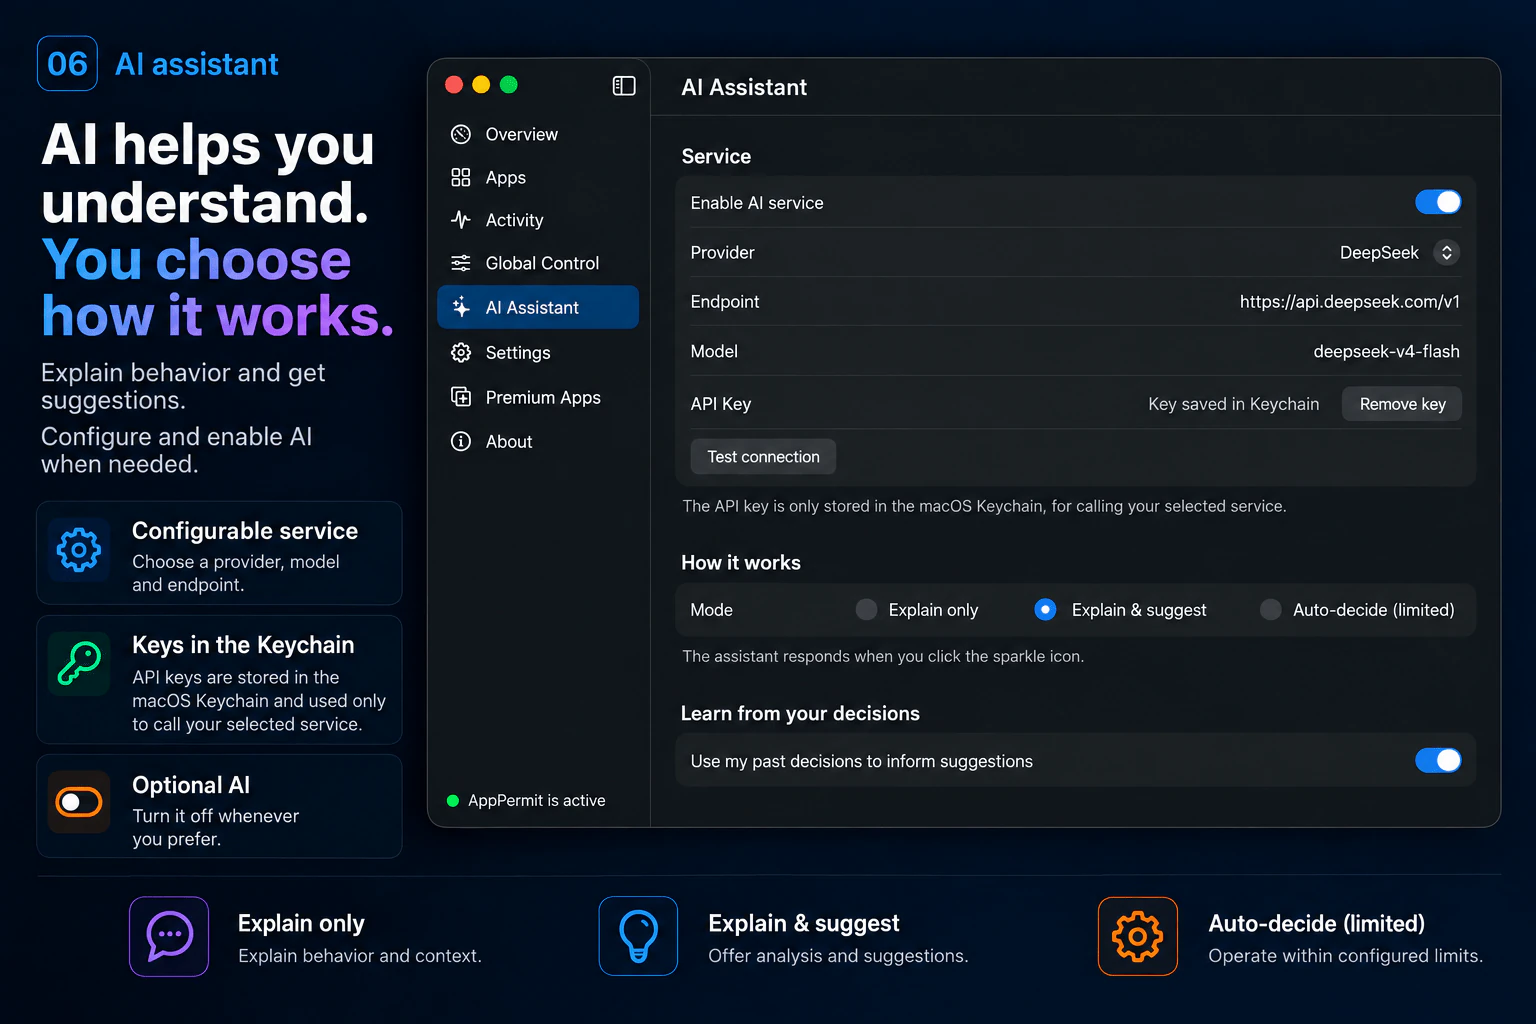Click the "AI Assistant" window title
This screenshot has width=1536, height=1024.
pos(744,88)
